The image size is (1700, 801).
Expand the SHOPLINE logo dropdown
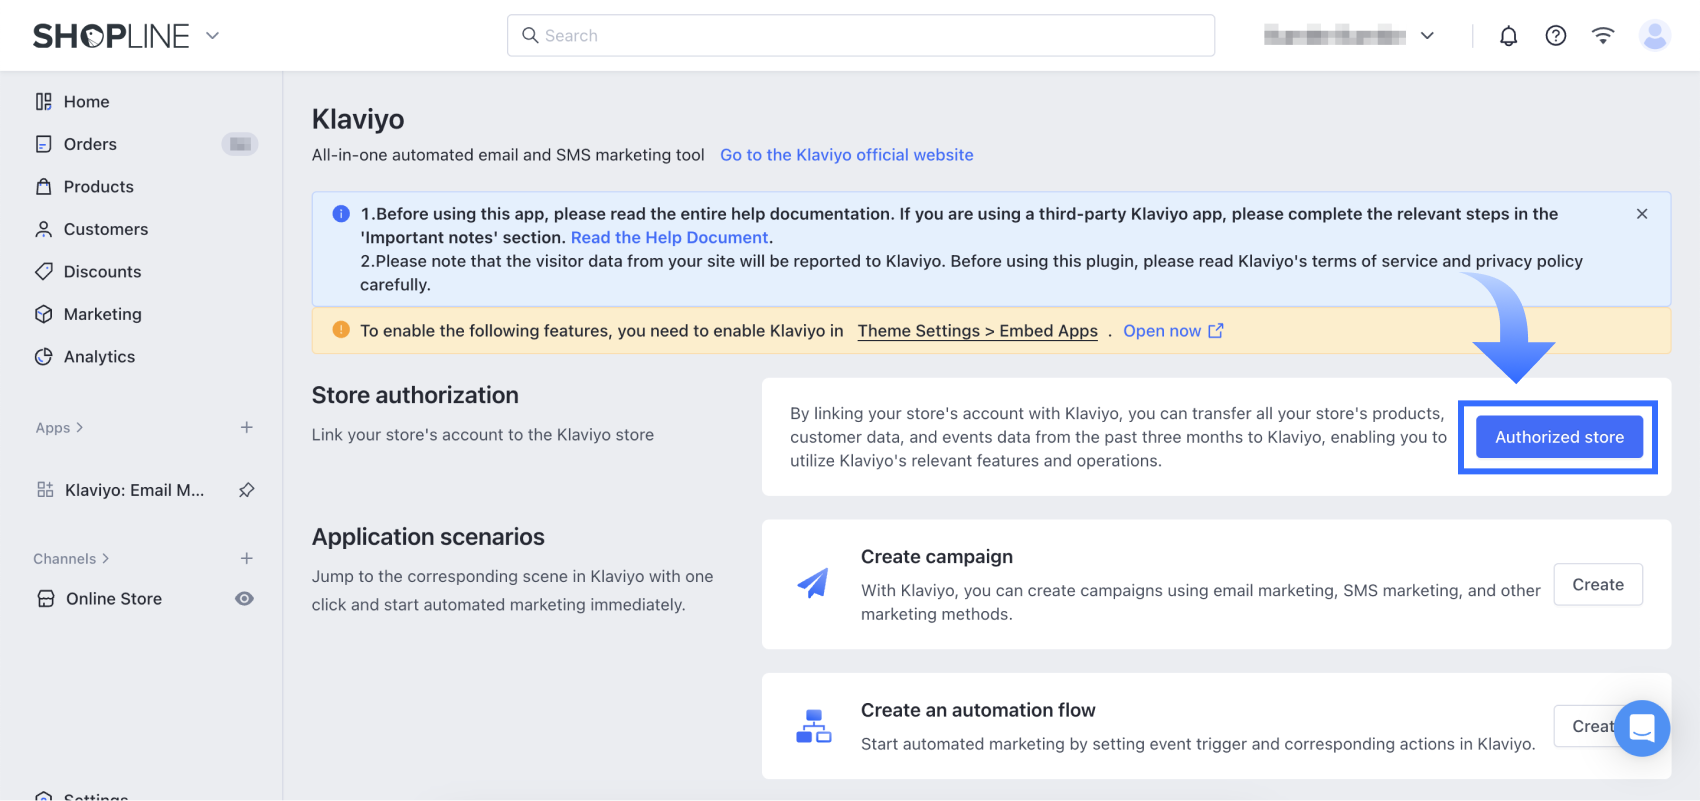click(212, 36)
